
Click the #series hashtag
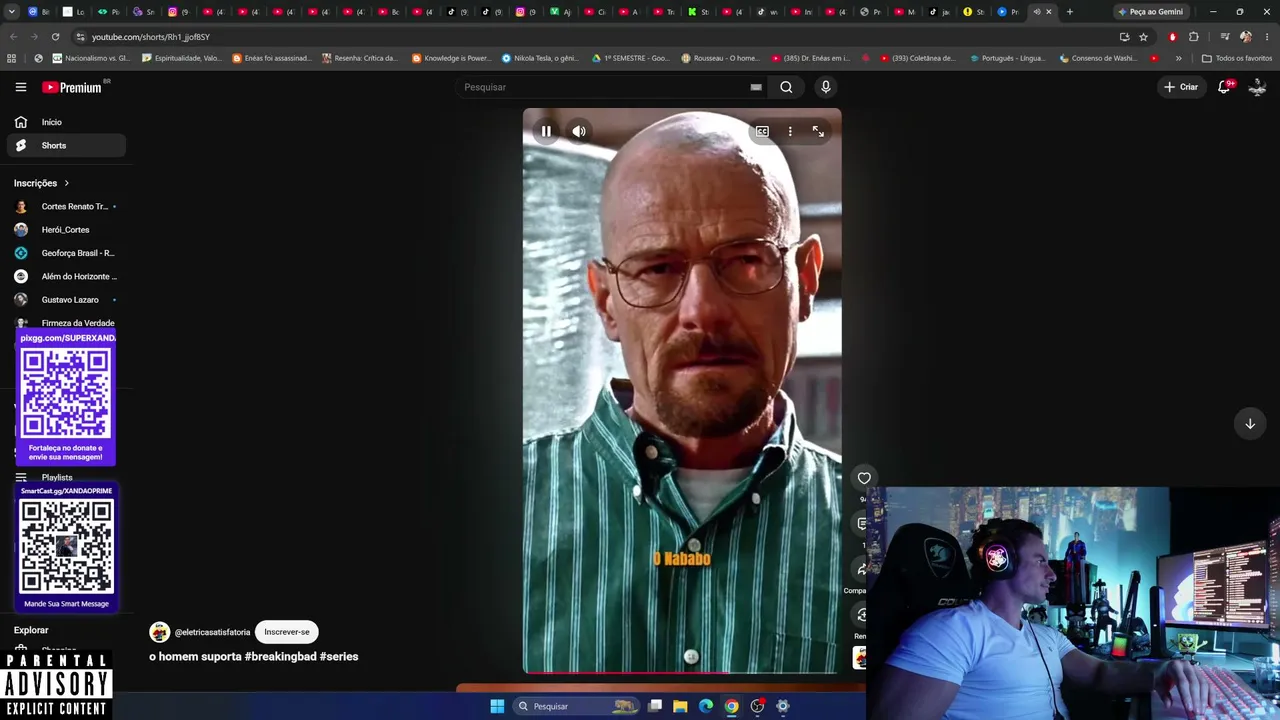339,657
